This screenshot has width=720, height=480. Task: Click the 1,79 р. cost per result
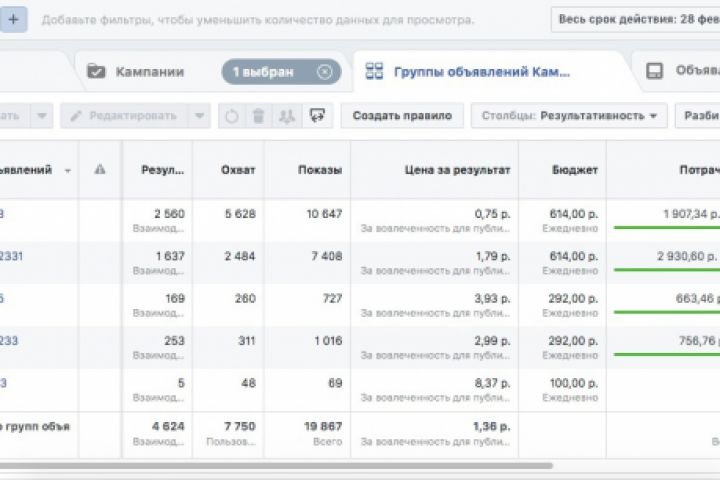pyautogui.click(x=493, y=256)
